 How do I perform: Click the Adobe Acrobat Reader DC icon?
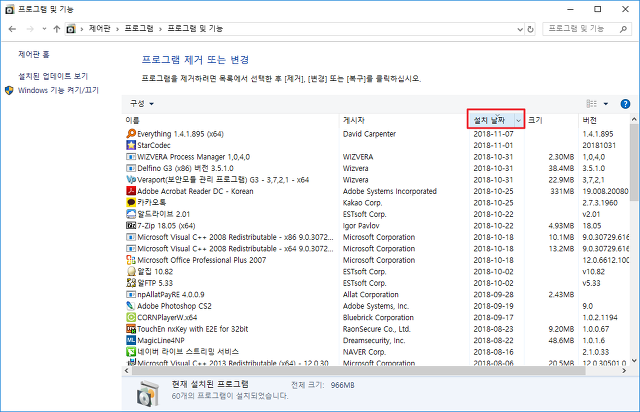tap(131, 191)
